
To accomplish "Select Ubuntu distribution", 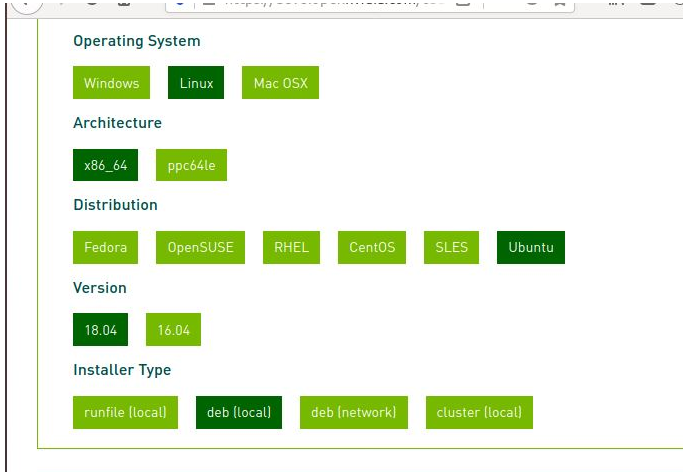I will (531, 247).
